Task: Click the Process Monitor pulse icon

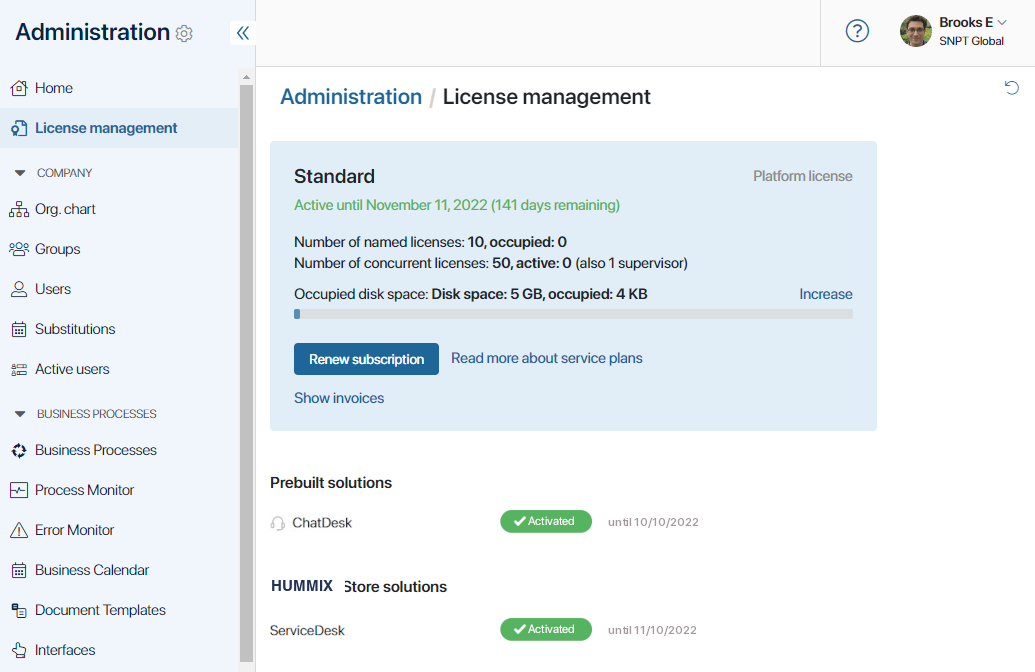Action: click(x=19, y=490)
